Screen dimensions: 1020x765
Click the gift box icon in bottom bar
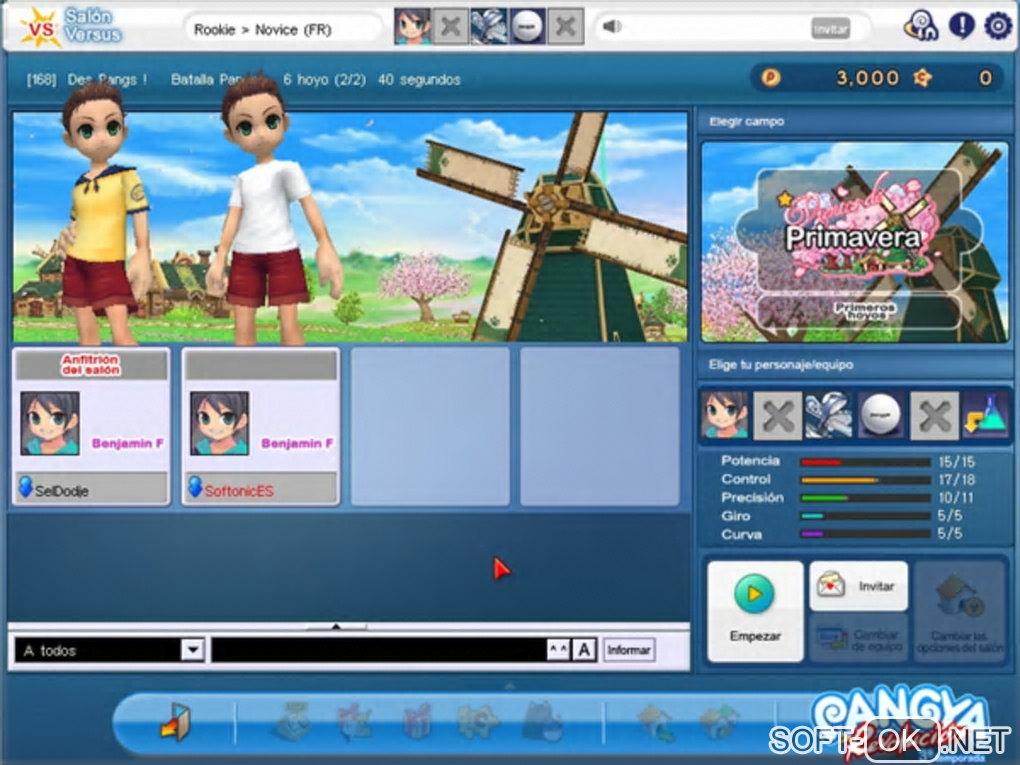point(418,721)
